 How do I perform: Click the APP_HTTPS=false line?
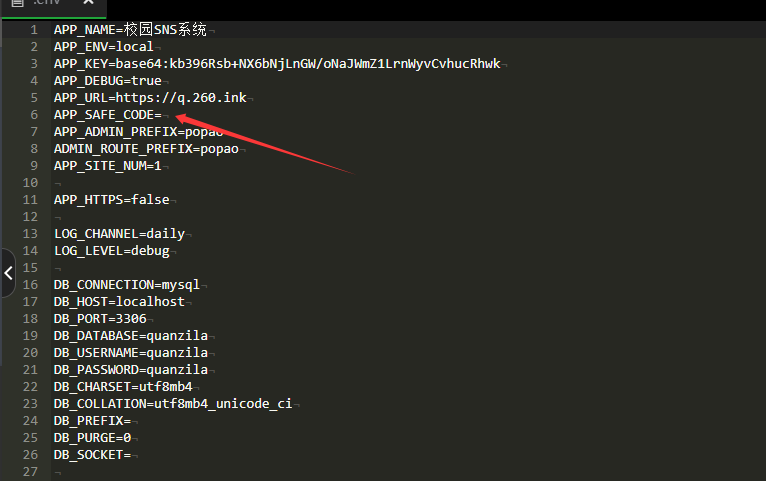point(111,200)
